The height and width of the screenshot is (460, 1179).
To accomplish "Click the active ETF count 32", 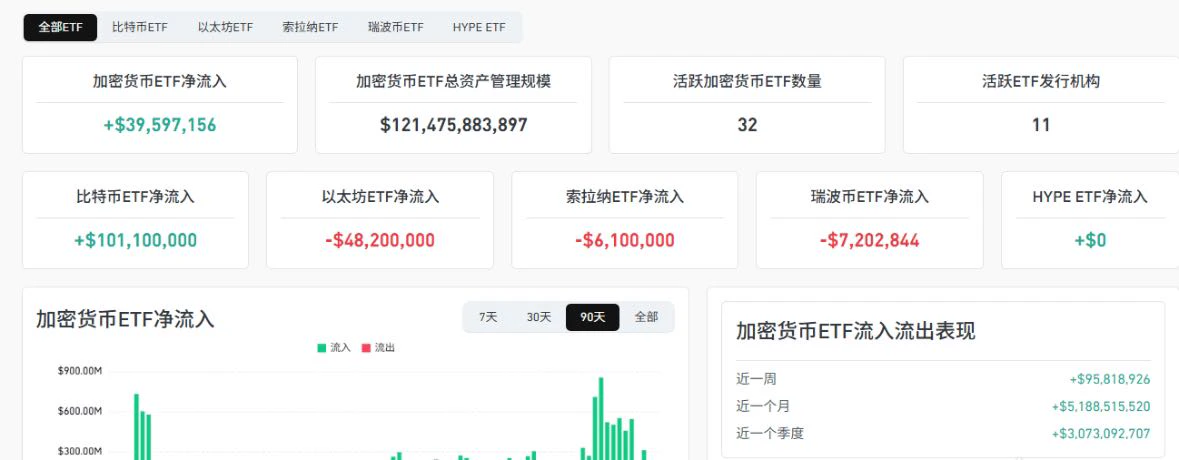I will 747,125.
